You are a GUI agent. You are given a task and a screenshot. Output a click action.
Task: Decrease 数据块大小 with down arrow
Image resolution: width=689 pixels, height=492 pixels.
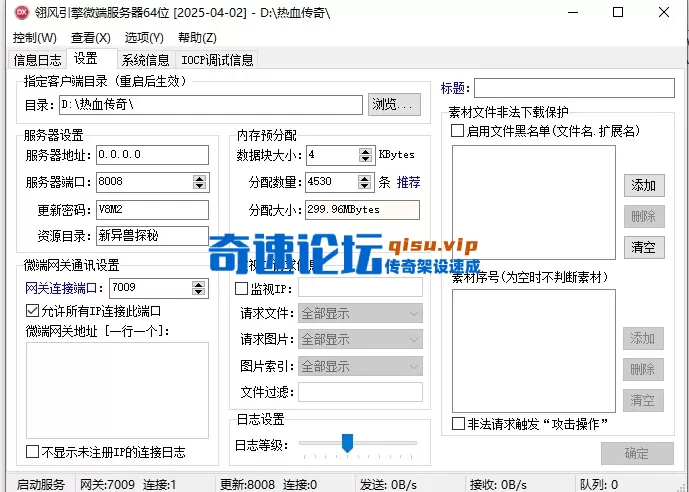[x=365, y=159]
